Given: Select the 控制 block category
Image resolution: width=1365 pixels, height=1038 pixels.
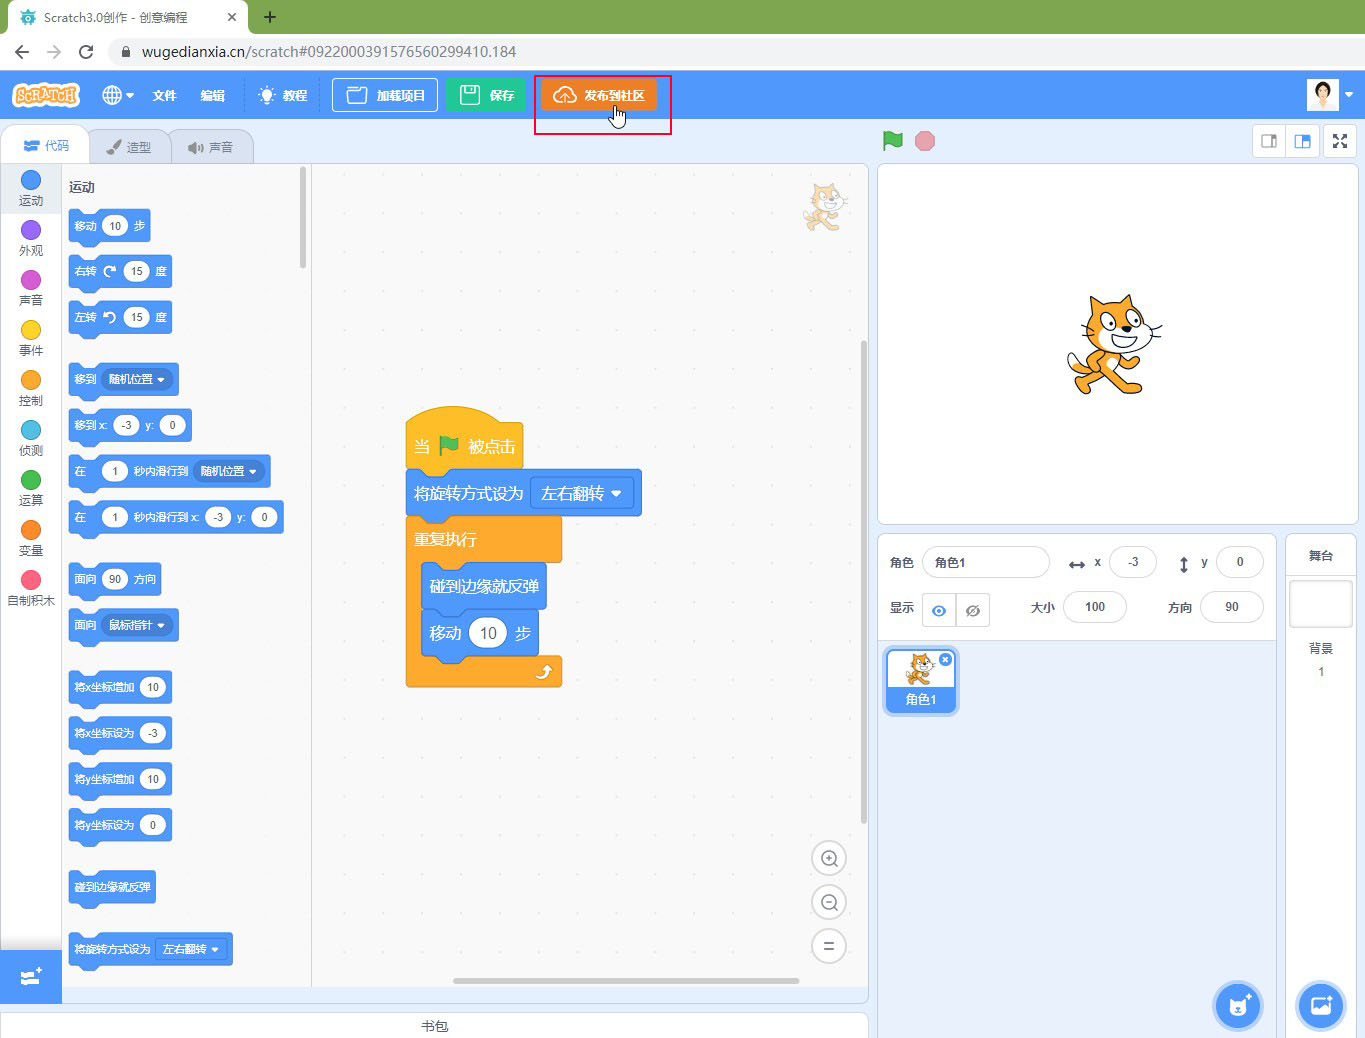Looking at the screenshot, I should tap(31, 388).
